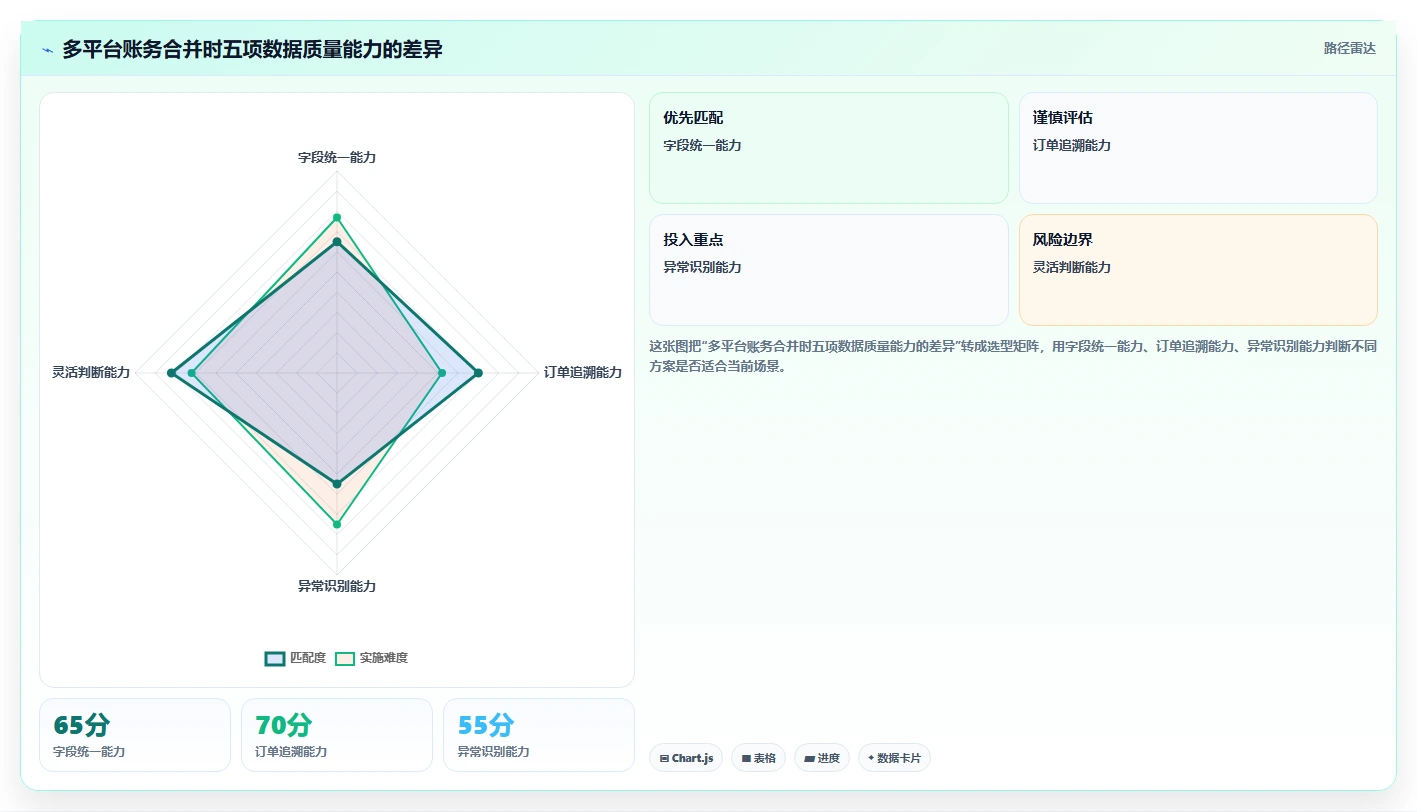Click the 65分 字段统一能力 stat card
This screenshot has height=812, width=1417.
(135, 735)
